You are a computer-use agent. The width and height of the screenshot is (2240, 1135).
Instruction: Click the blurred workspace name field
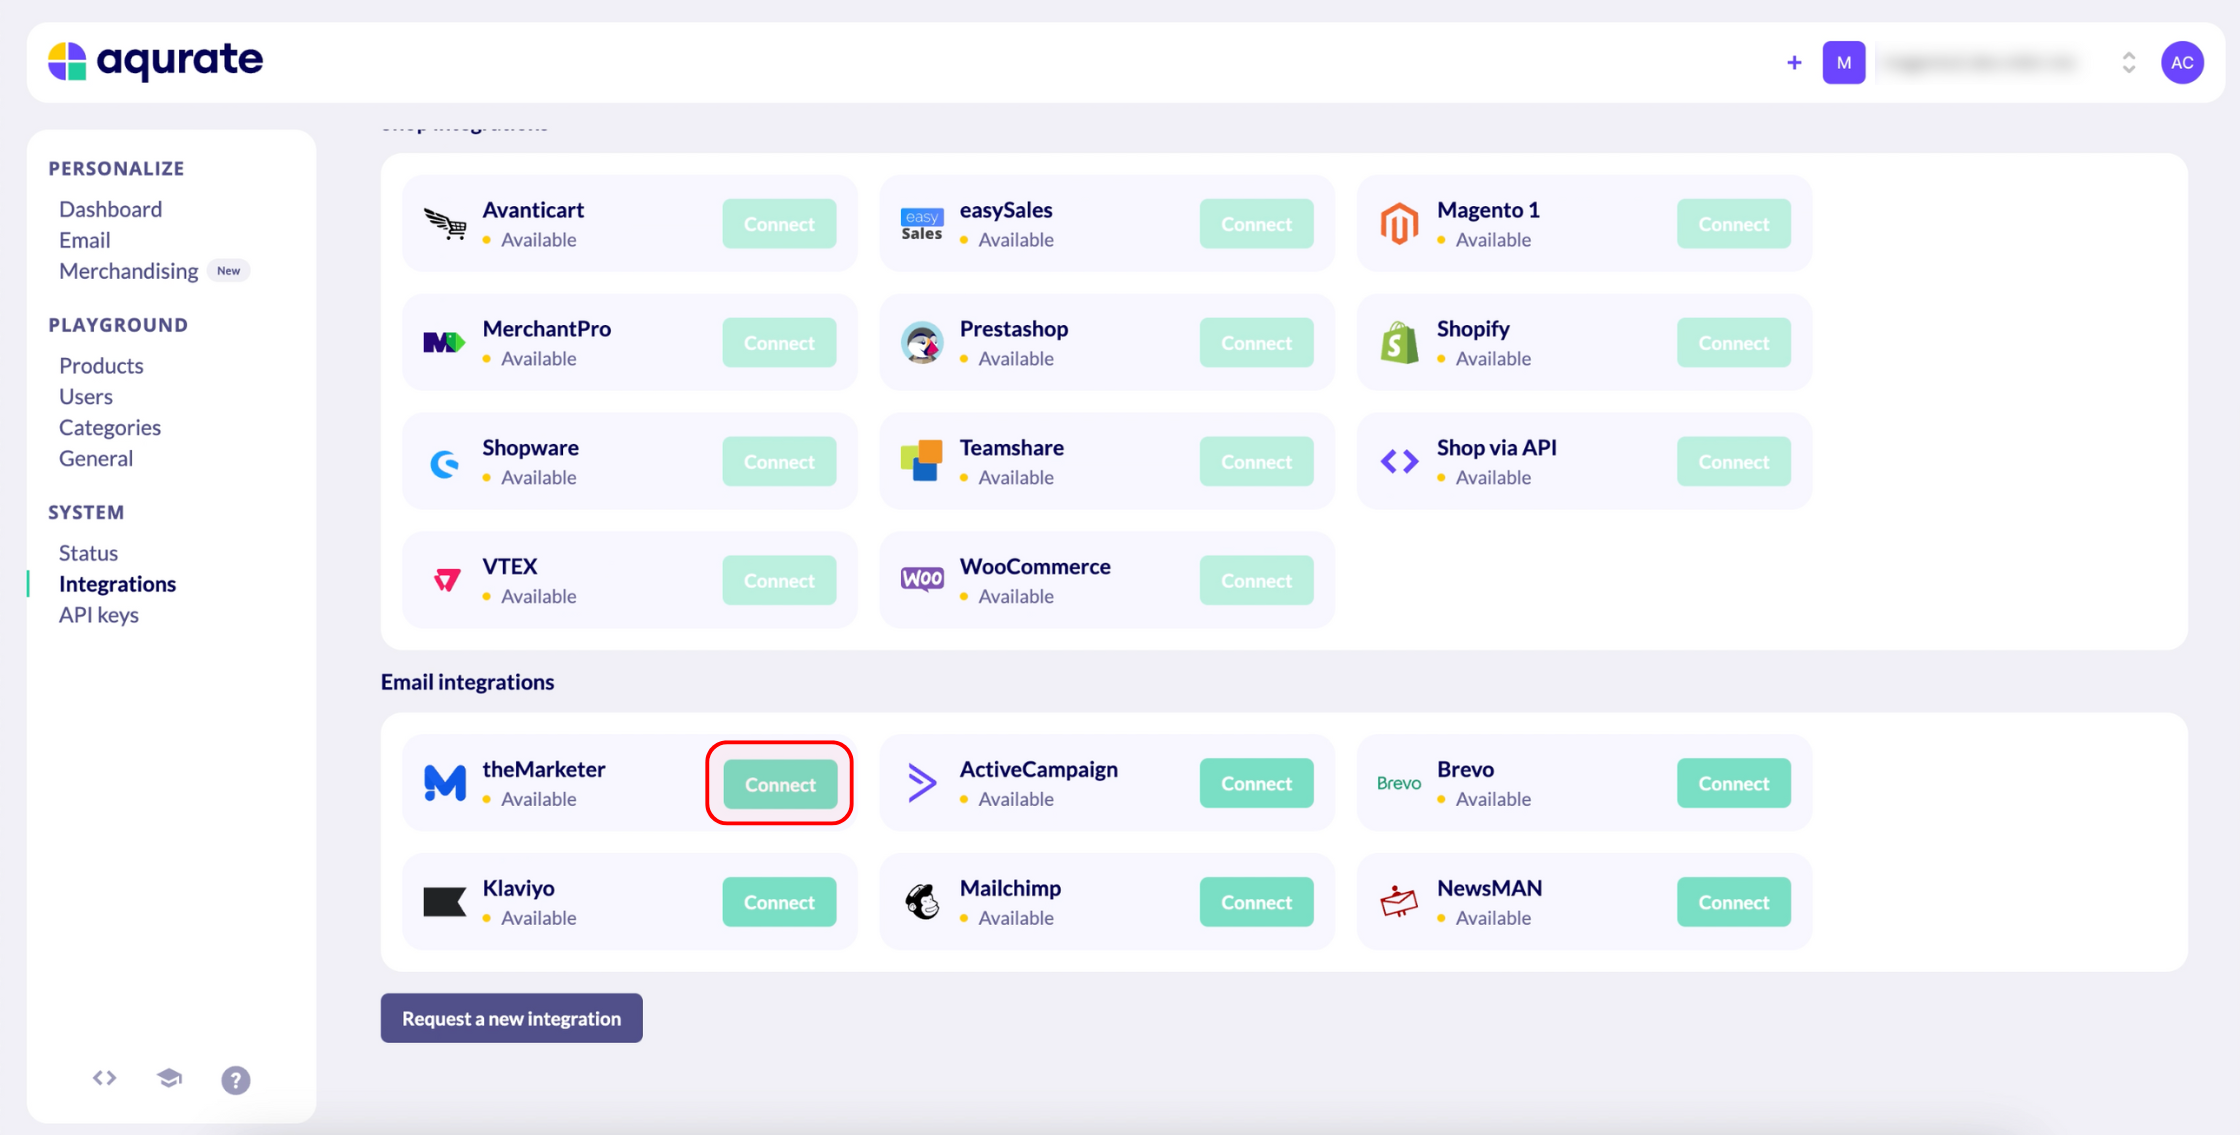[1982, 63]
